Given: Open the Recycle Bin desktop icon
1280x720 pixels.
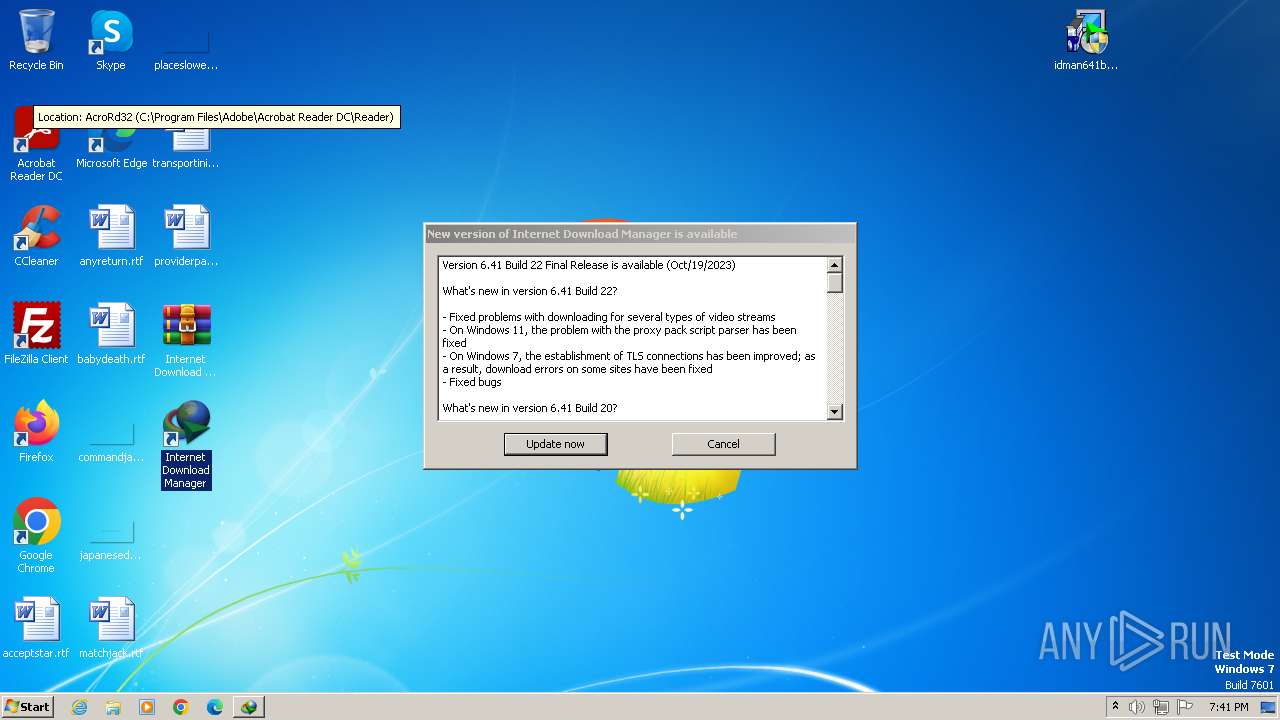Looking at the screenshot, I should (36, 40).
